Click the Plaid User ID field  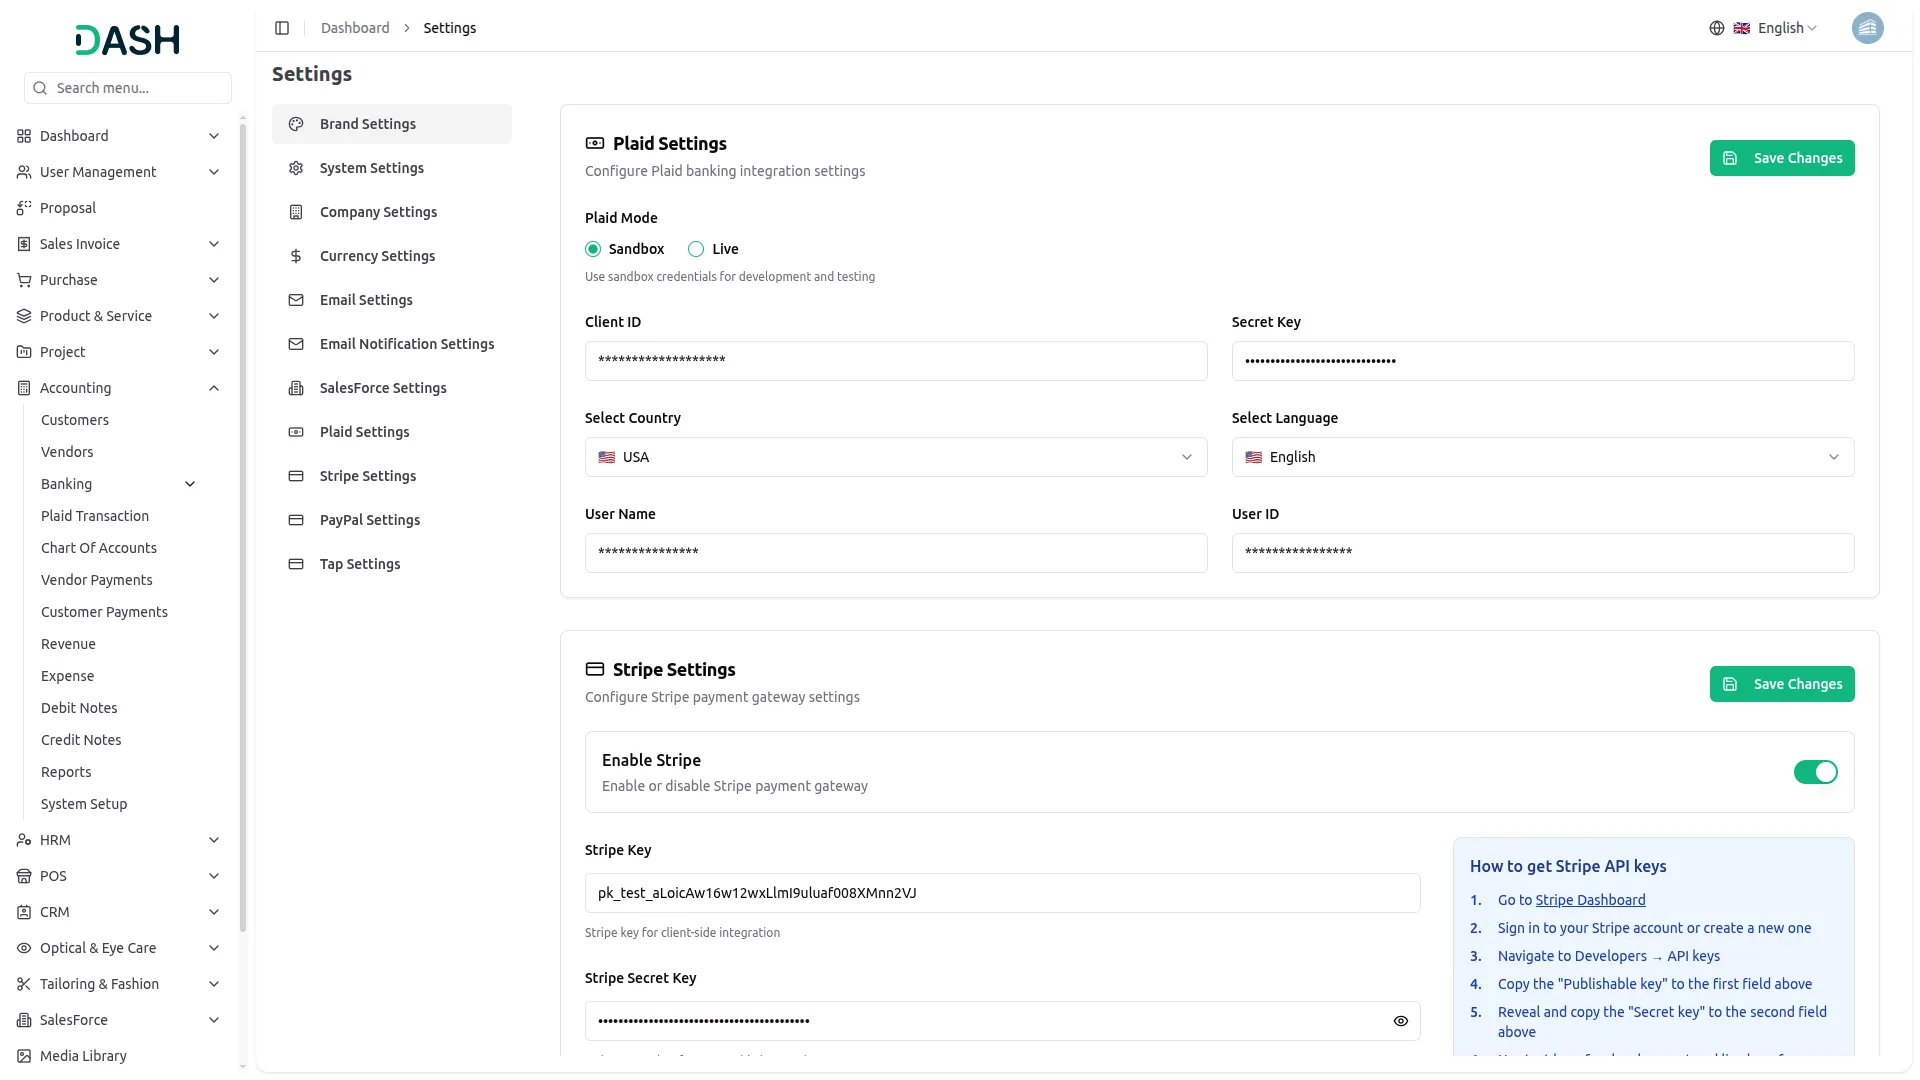pos(1543,553)
